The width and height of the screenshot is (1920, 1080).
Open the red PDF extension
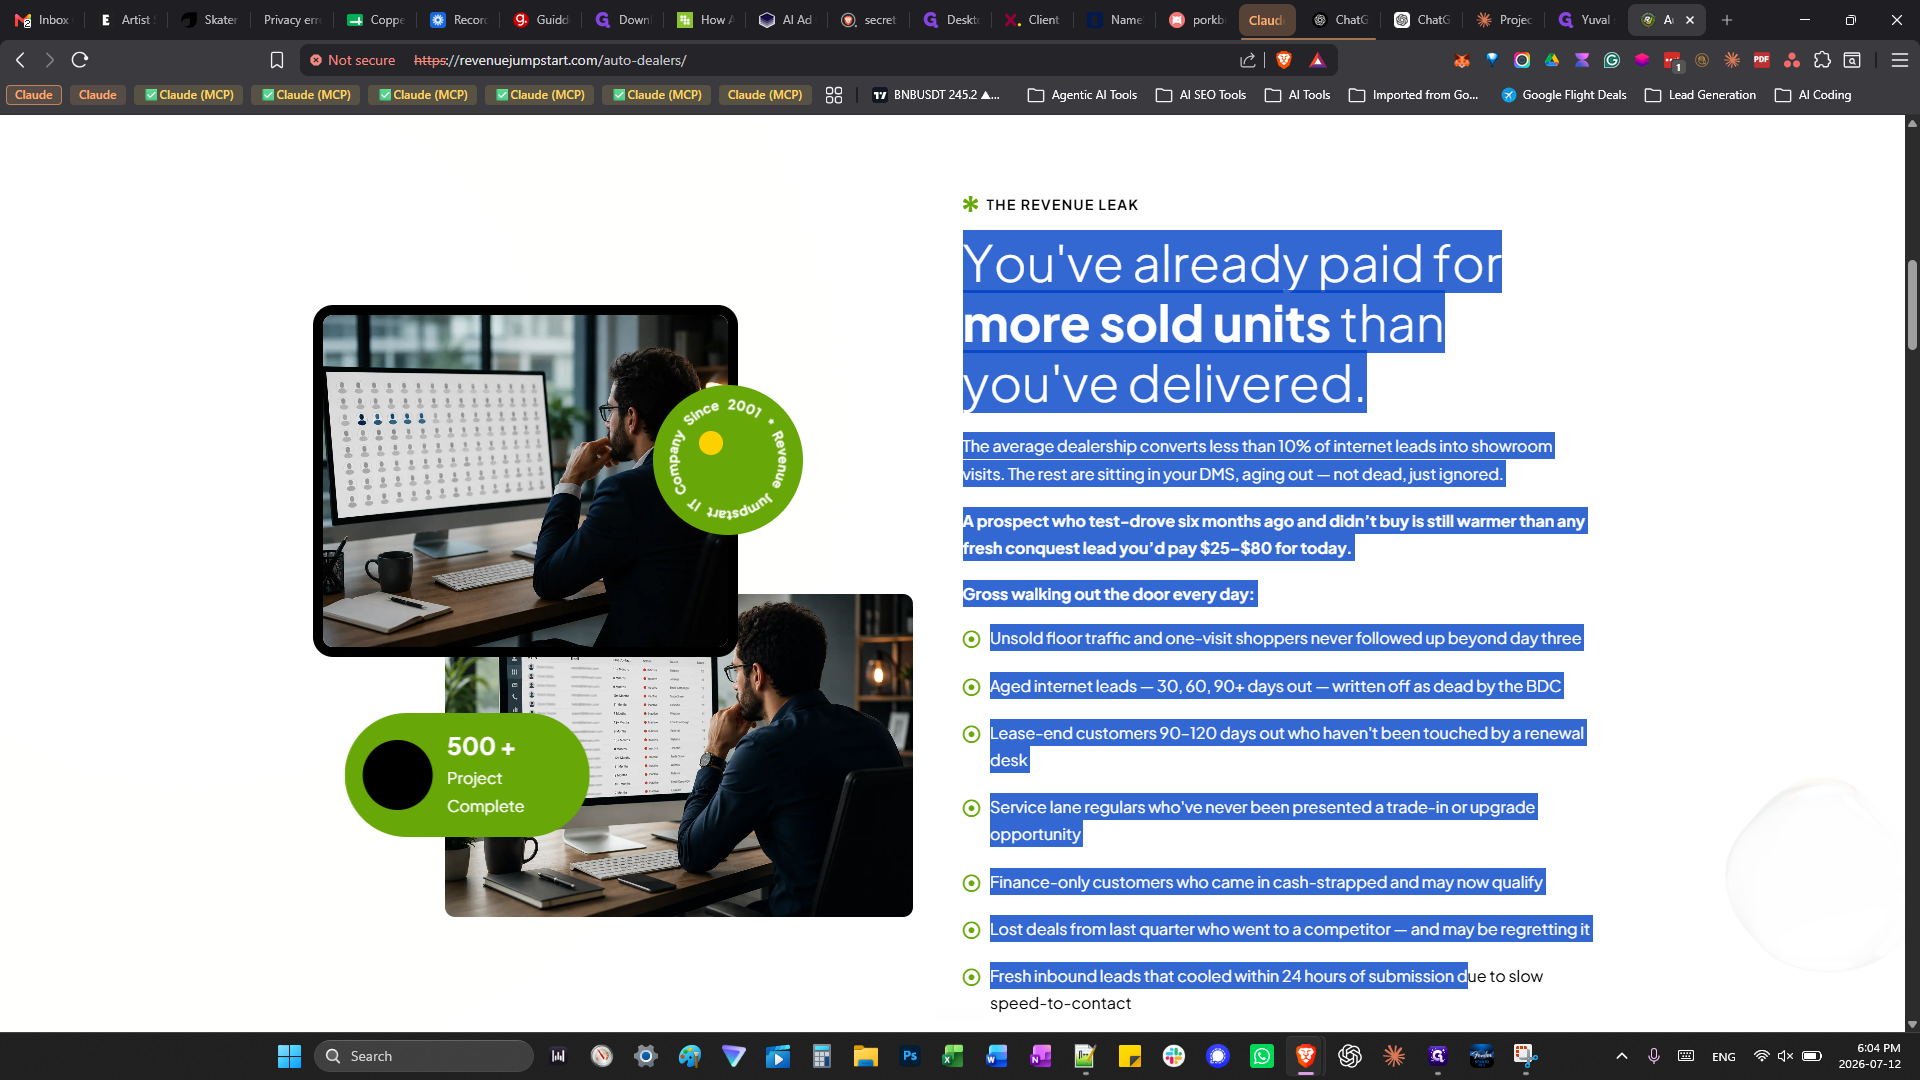(1762, 60)
